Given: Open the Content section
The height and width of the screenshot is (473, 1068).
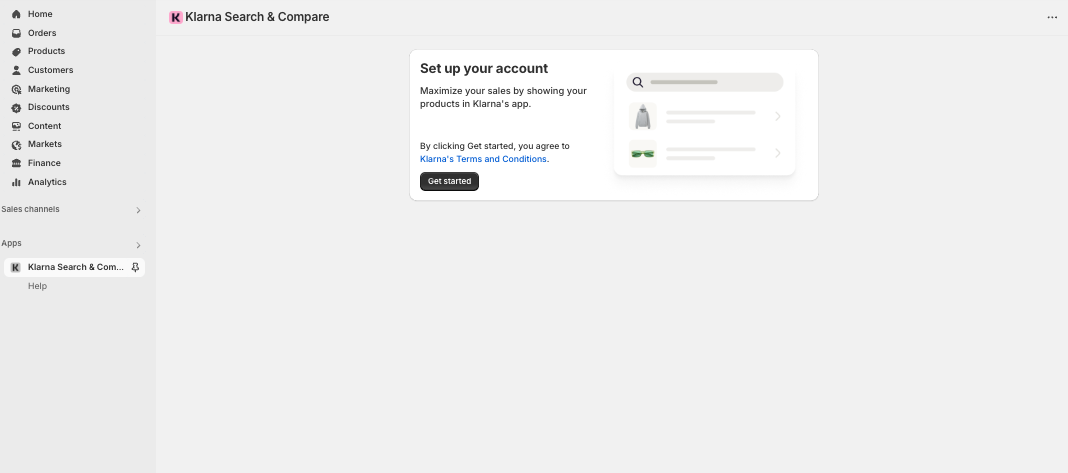Looking at the screenshot, I should 44,126.
